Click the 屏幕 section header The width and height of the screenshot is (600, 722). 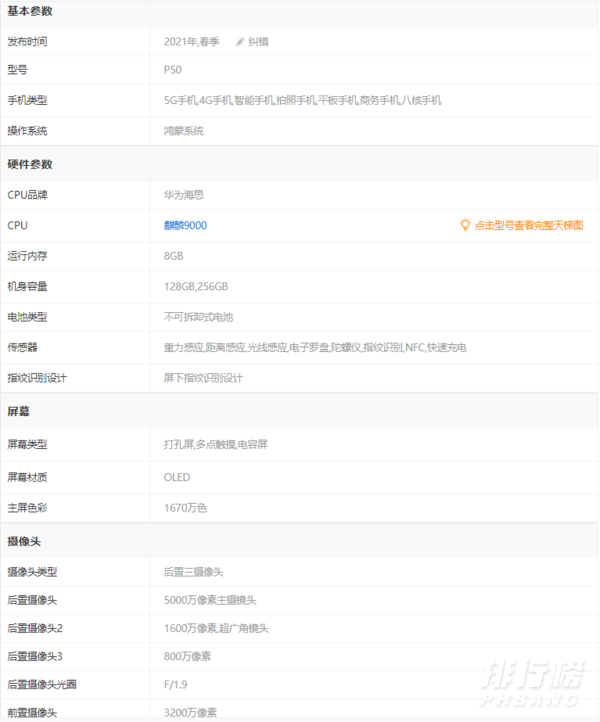click(18, 411)
